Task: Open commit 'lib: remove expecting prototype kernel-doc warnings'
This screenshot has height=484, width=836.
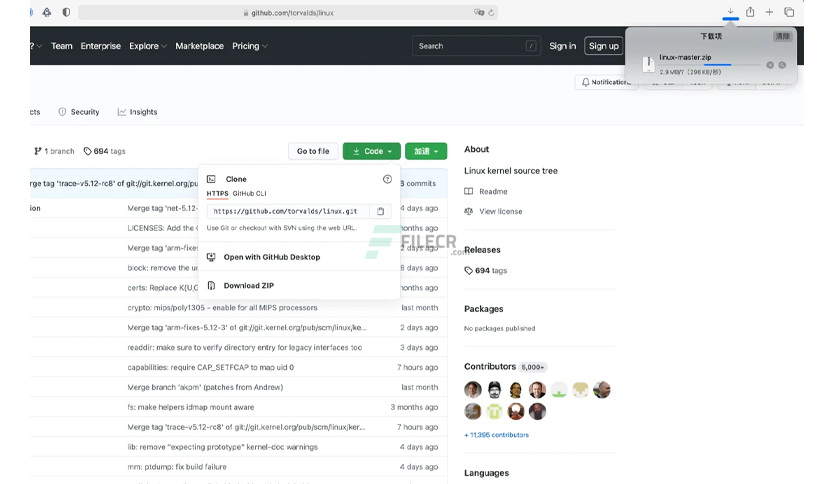Action: (x=222, y=447)
